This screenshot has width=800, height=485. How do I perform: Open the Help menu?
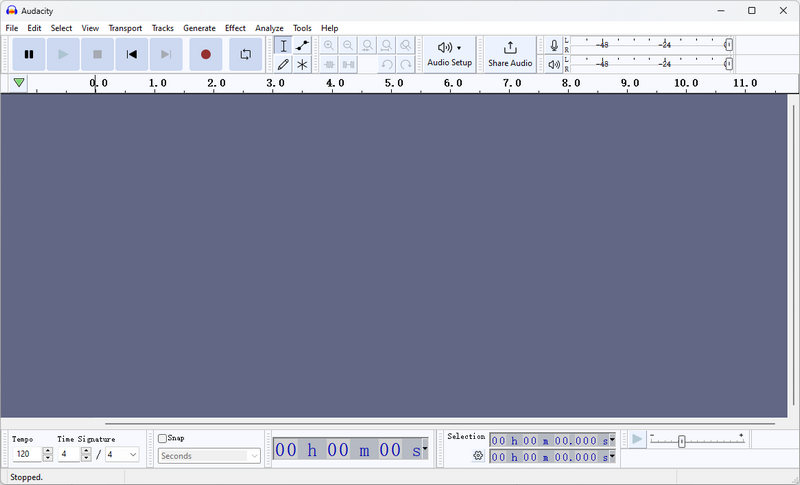[330, 28]
